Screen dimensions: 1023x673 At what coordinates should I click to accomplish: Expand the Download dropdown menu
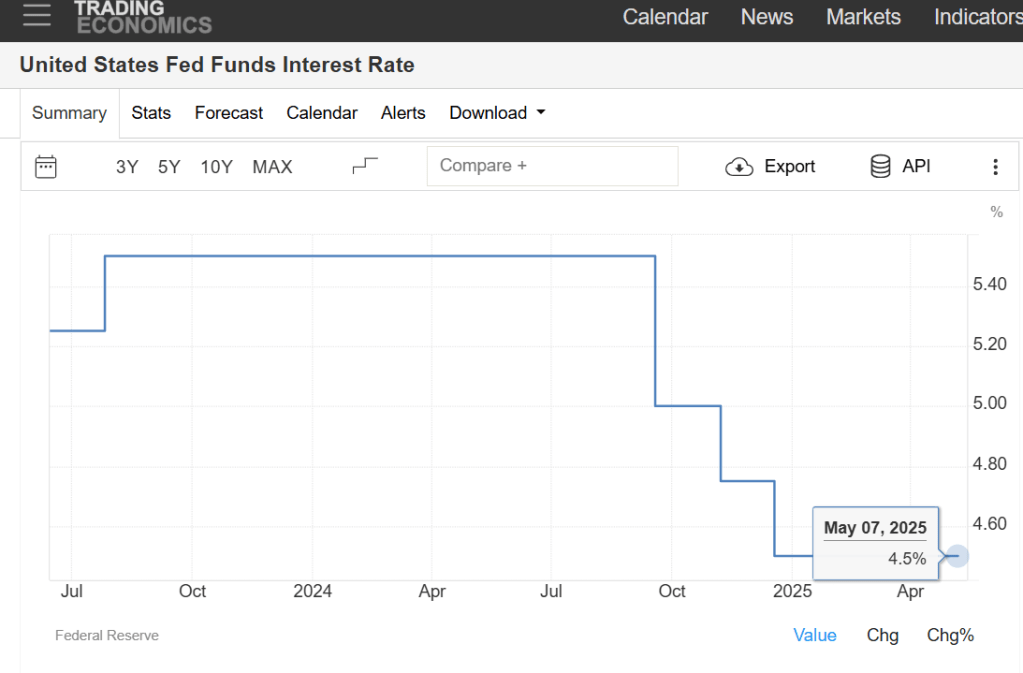497,113
